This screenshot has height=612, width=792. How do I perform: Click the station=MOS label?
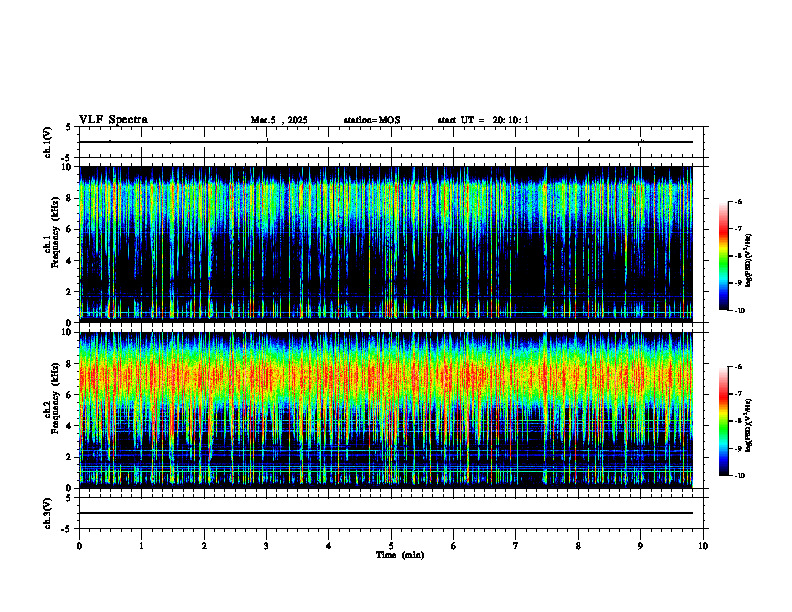point(372,120)
